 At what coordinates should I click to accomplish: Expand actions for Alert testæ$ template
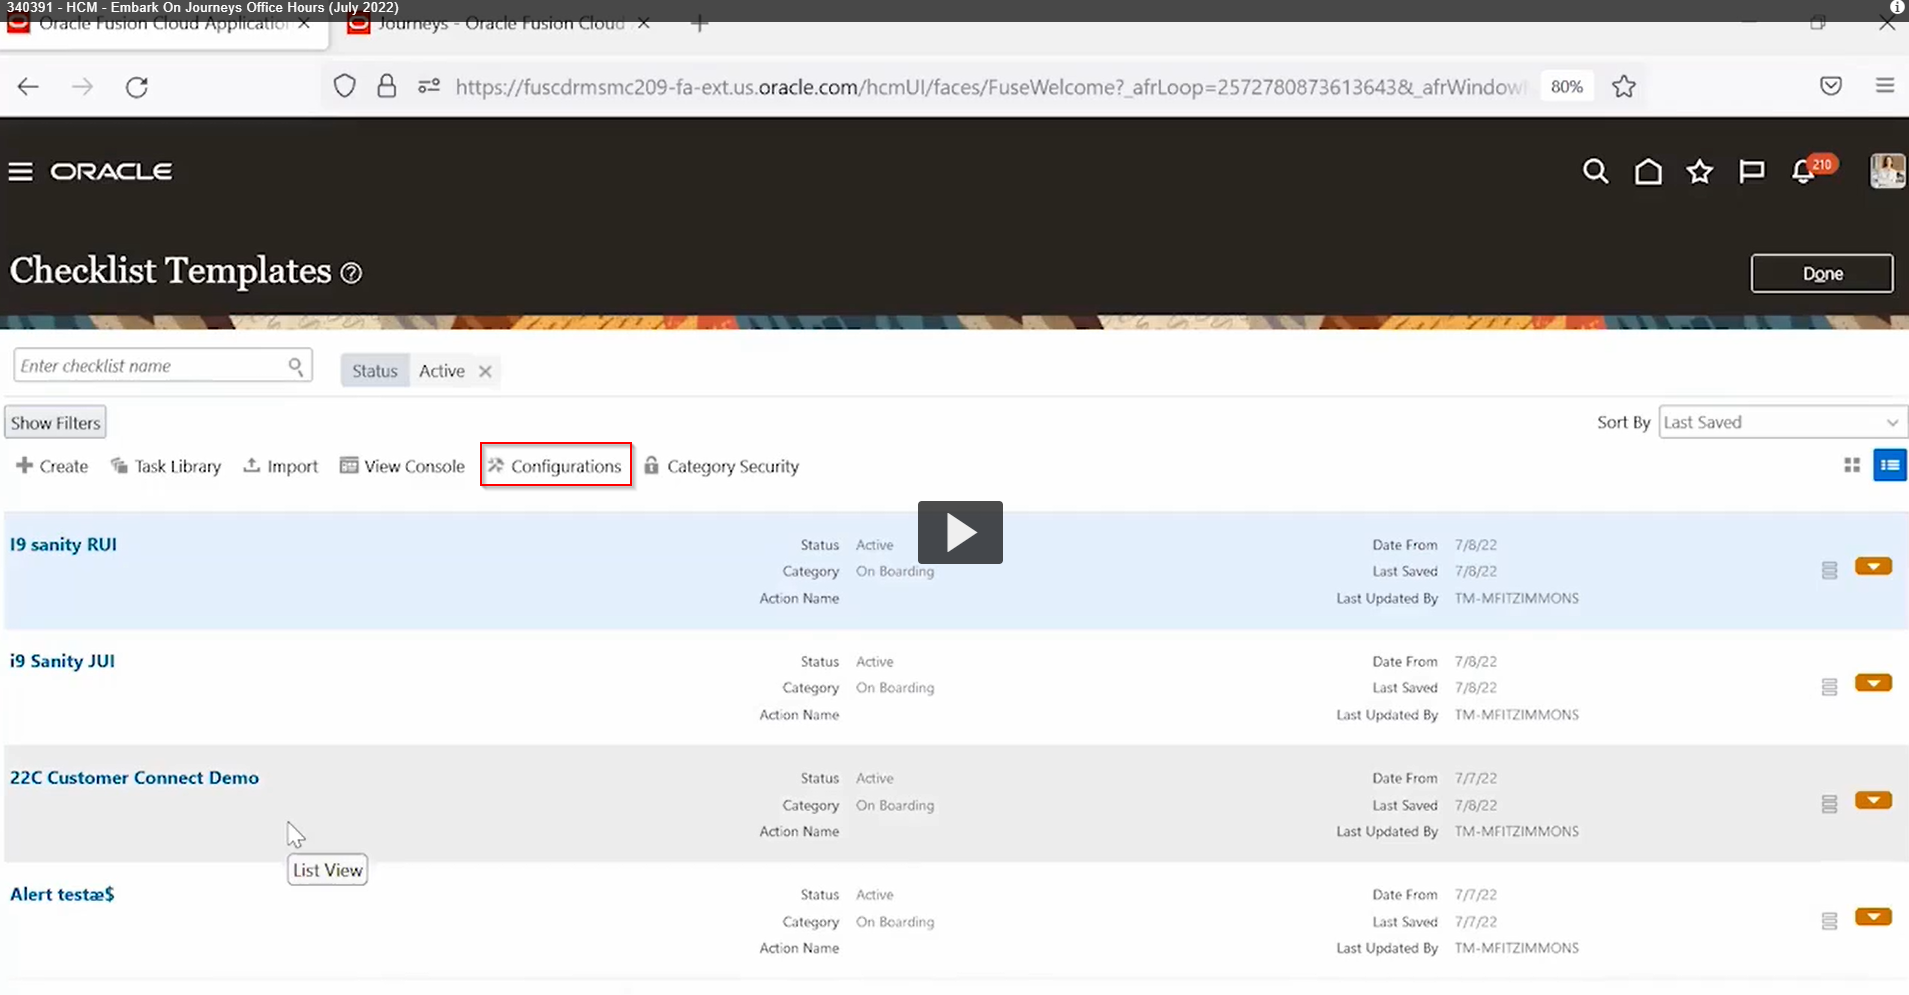(1874, 916)
